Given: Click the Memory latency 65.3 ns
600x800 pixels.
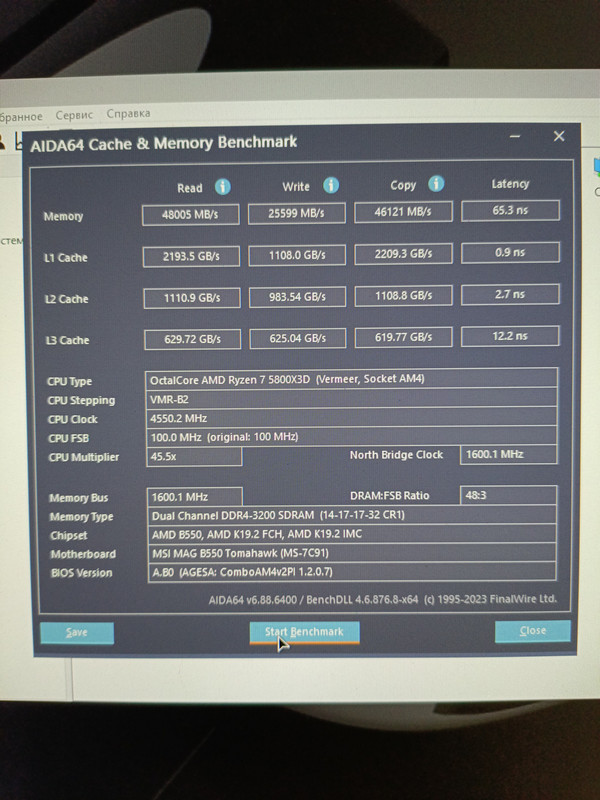Looking at the screenshot, I should [510, 210].
